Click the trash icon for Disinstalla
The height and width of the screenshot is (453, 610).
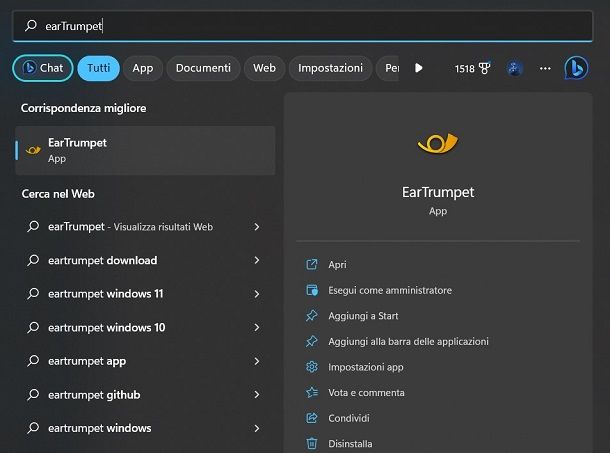pyautogui.click(x=312, y=444)
